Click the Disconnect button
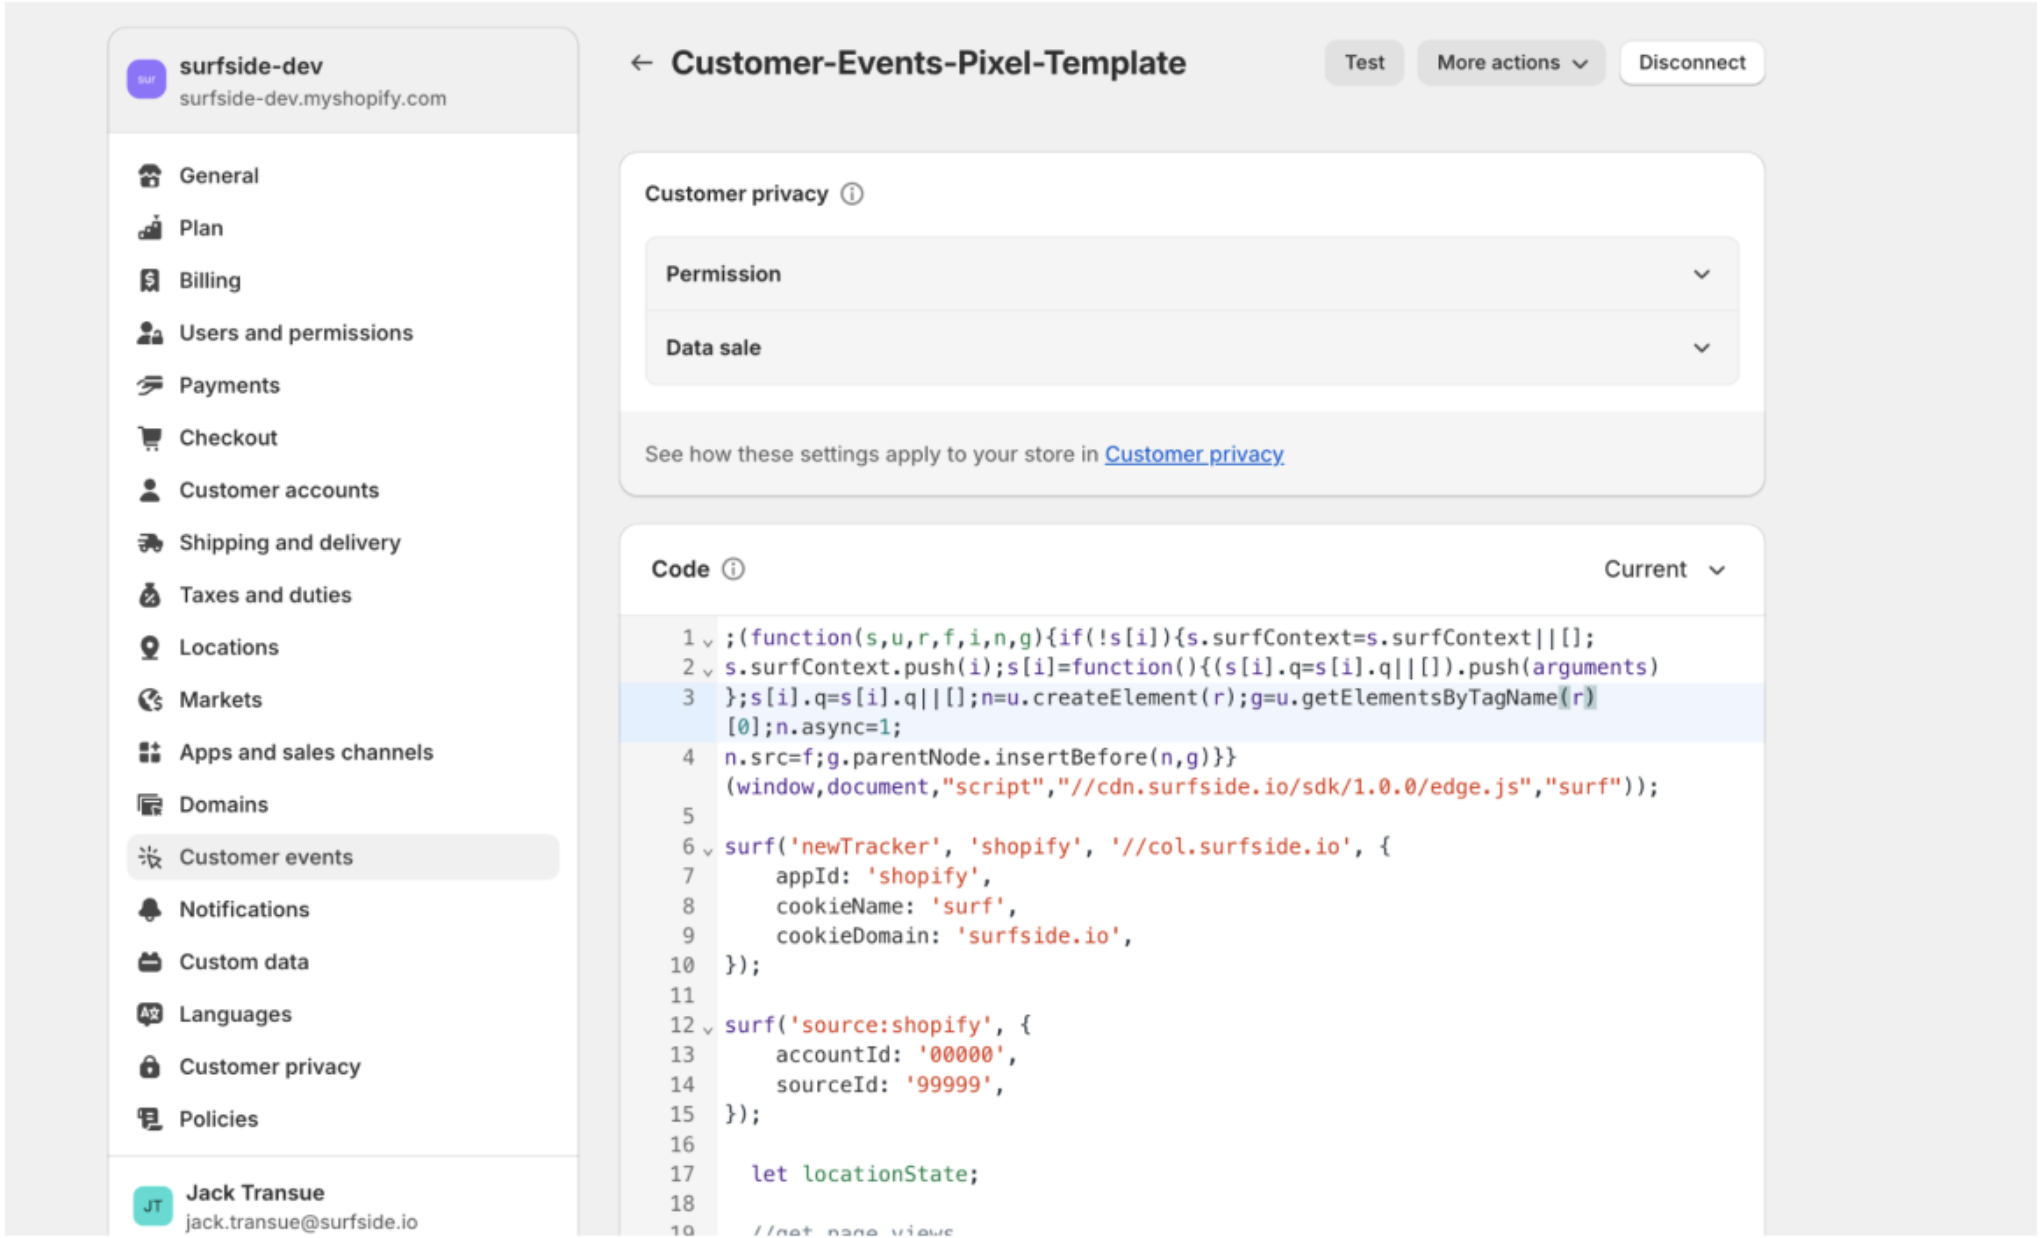The width and height of the screenshot is (2042, 1238). coord(1691,63)
